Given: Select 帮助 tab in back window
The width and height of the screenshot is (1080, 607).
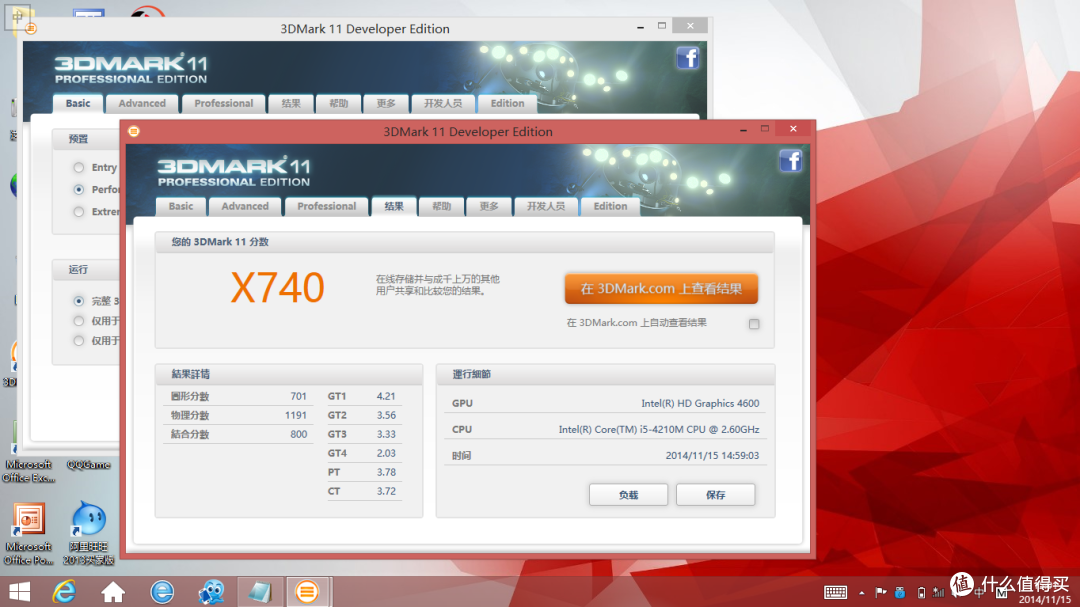Looking at the screenshot, I should click(338, 103).
